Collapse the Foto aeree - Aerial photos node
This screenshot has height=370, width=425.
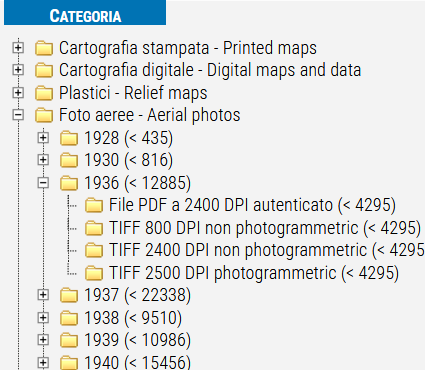[18, 115]
